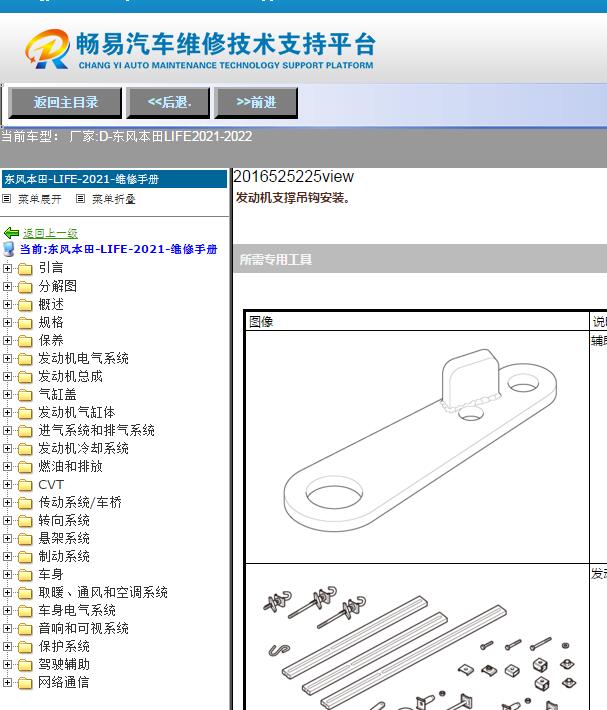Viewport: 607px width, 710px height.
Task: Expand the 分解图 tree node
Action: click(7, 286)
